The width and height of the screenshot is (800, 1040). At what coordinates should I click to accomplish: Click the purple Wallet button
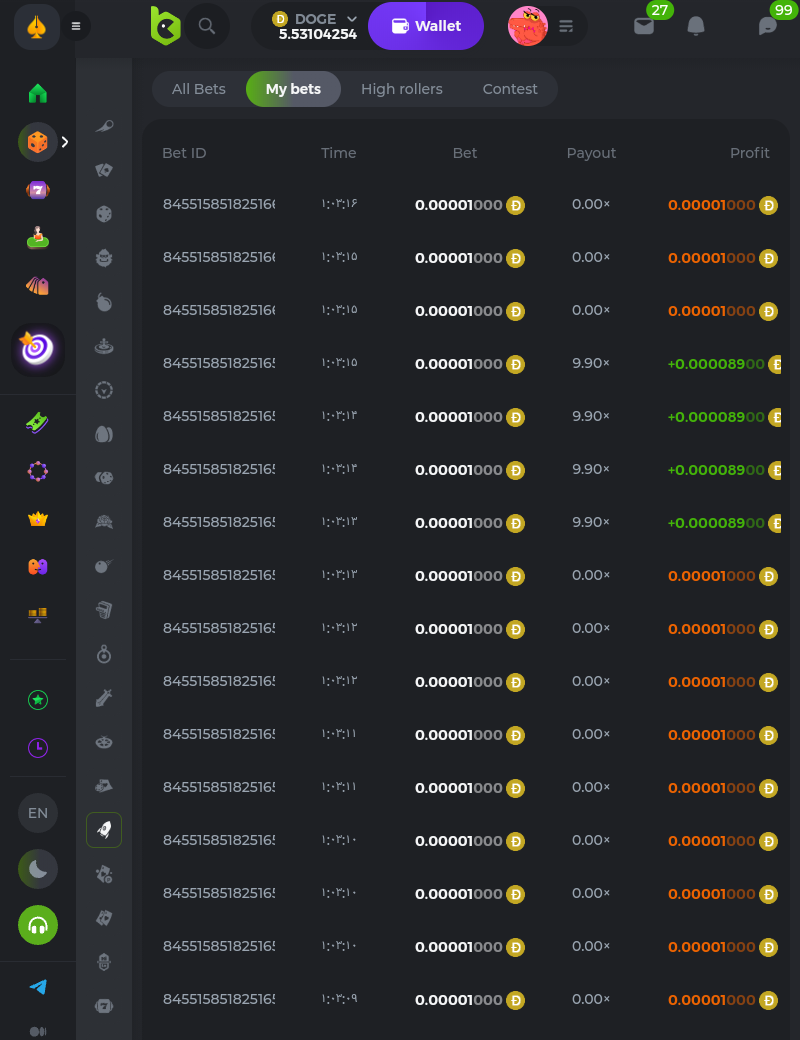tap(426, 26)
